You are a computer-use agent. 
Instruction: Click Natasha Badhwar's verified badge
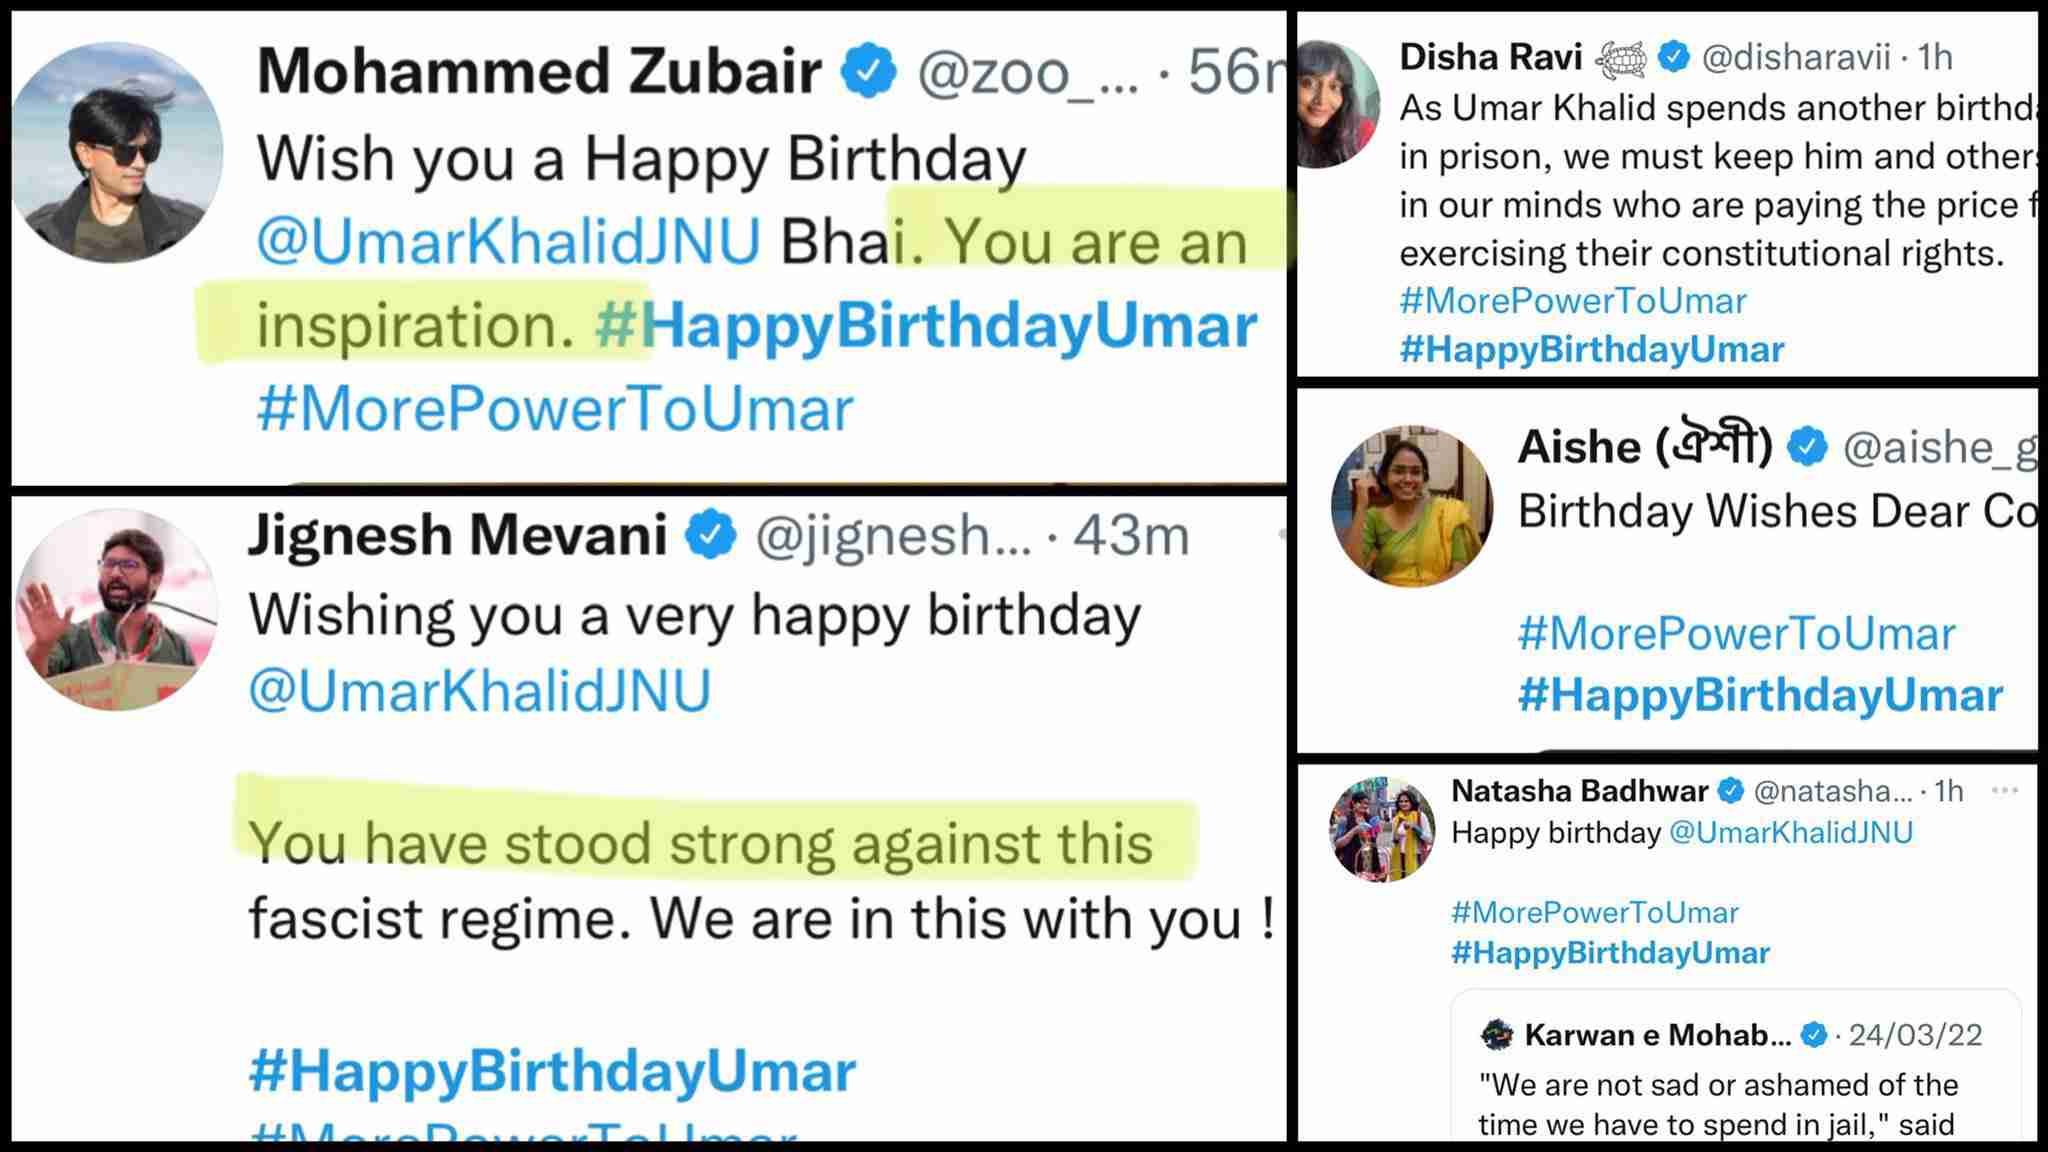pyautogui.click(x=1731, y=791)
